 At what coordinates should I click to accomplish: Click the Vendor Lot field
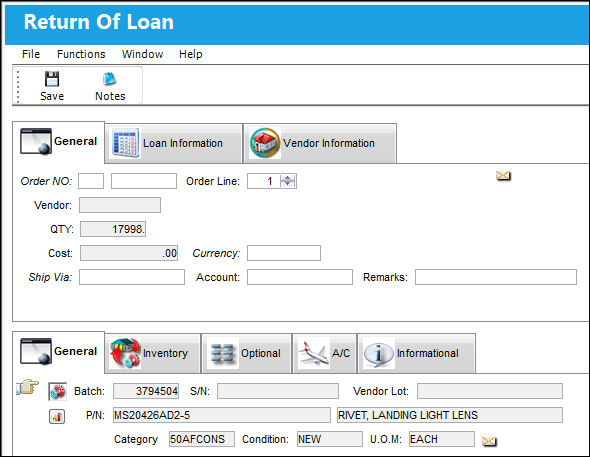490,391
